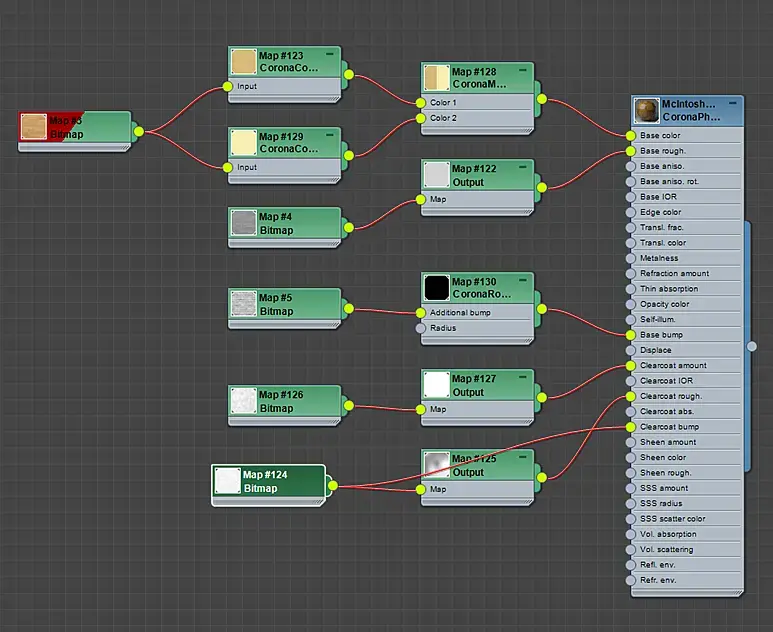
Task: Click the Base color input socket
Action: tap(631, 136)
